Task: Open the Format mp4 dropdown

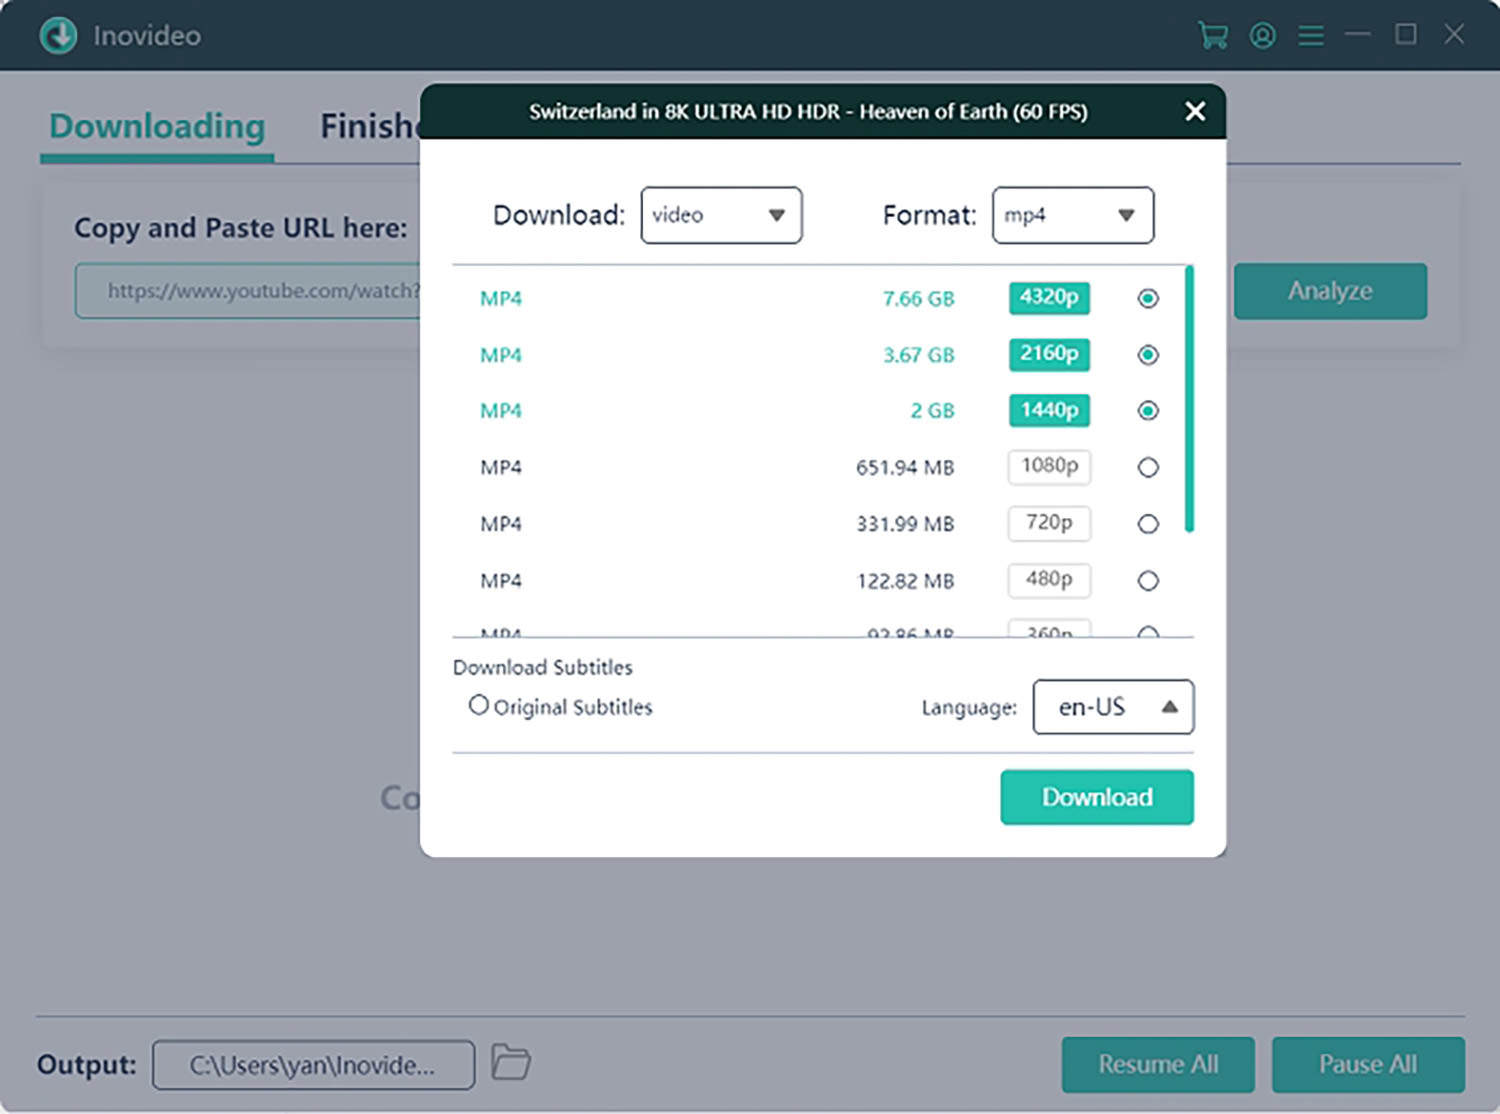Action: click(1073, 215)
